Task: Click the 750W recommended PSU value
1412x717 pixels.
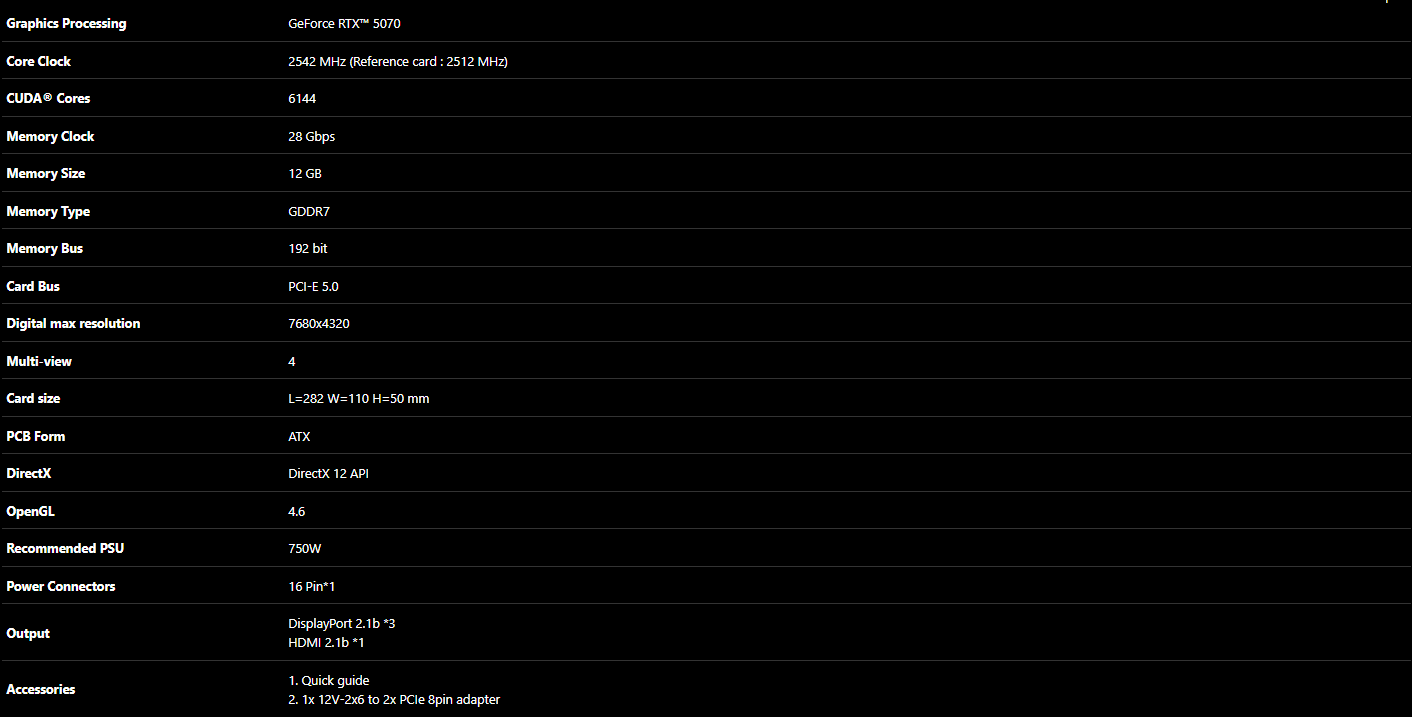Action: tap(305, 548)
